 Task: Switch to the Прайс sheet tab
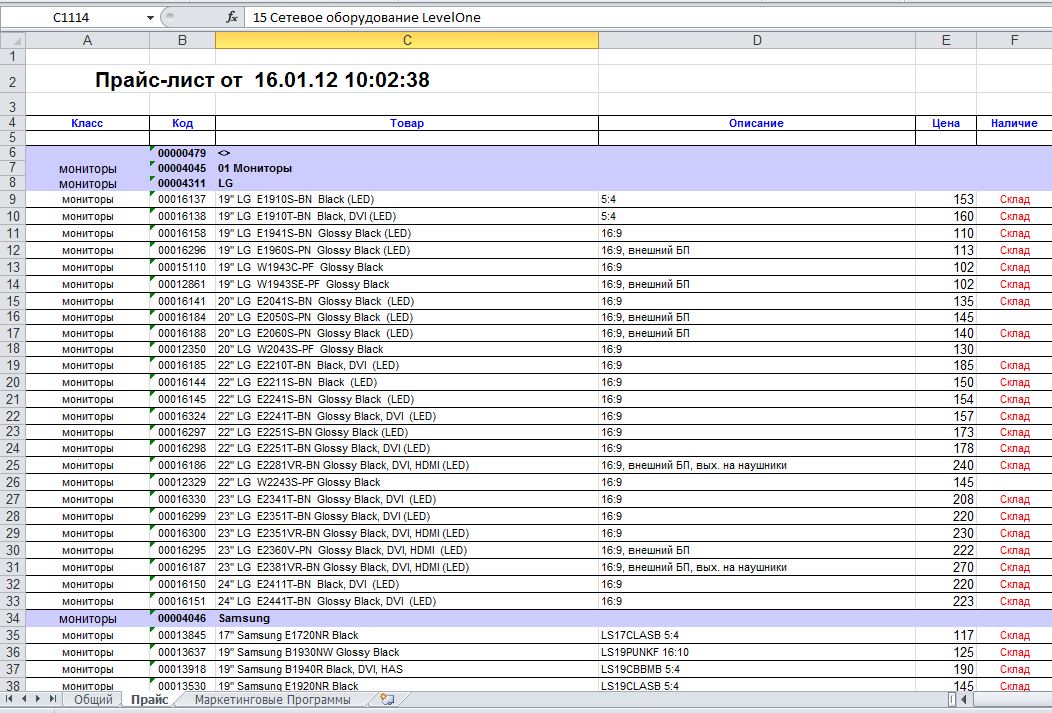point(150,700)
